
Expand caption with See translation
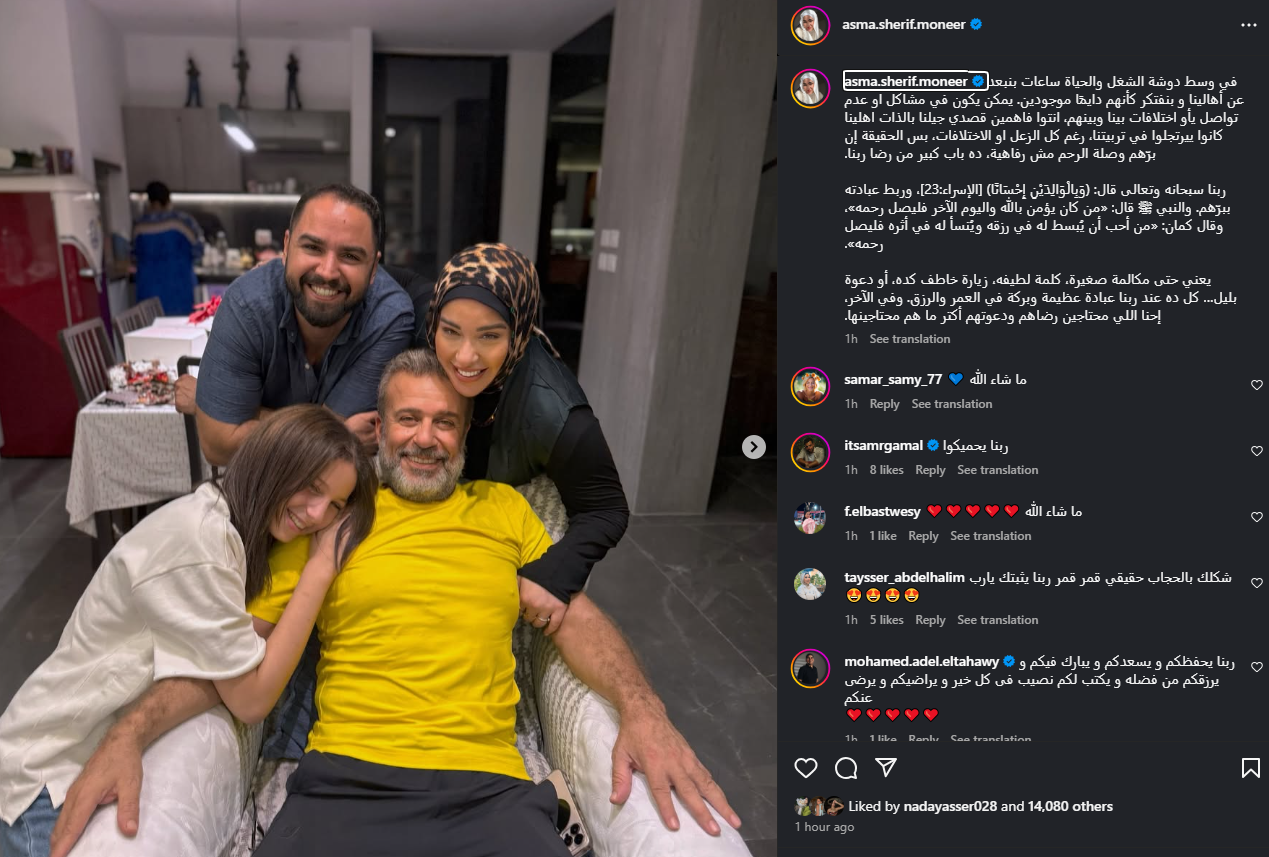910,339
